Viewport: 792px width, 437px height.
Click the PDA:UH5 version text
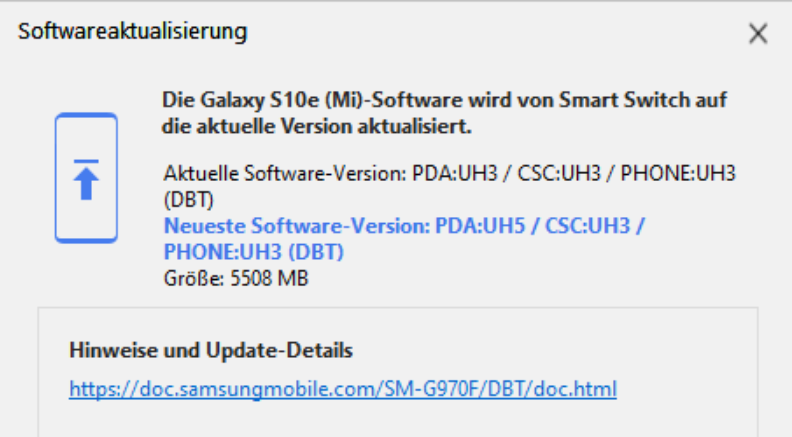pos(480,226)
